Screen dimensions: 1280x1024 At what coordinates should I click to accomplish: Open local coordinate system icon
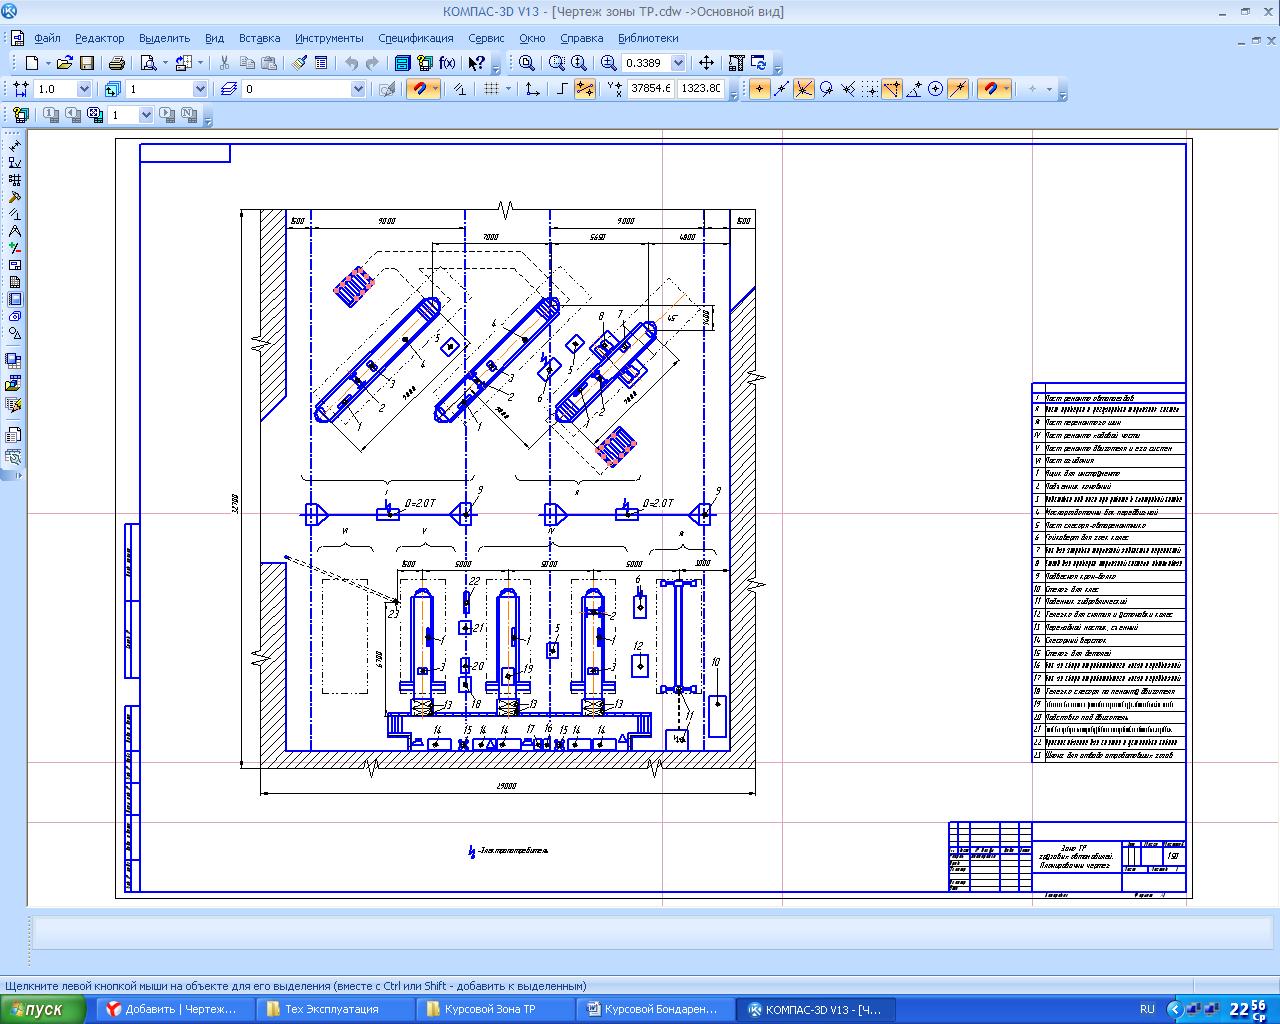point(531,89)
